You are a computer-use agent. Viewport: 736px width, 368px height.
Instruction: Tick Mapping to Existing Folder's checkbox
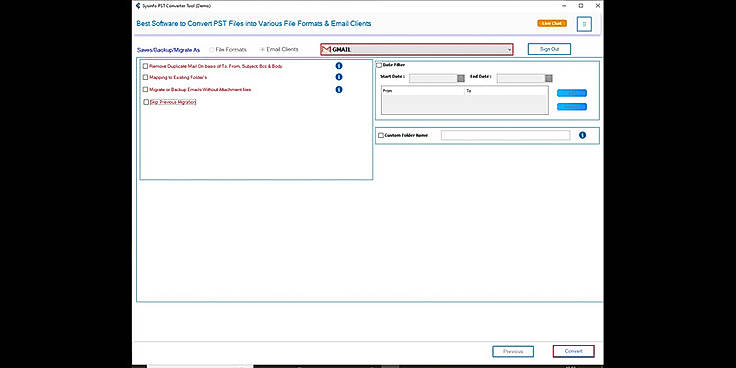click(x=146, y=77)
